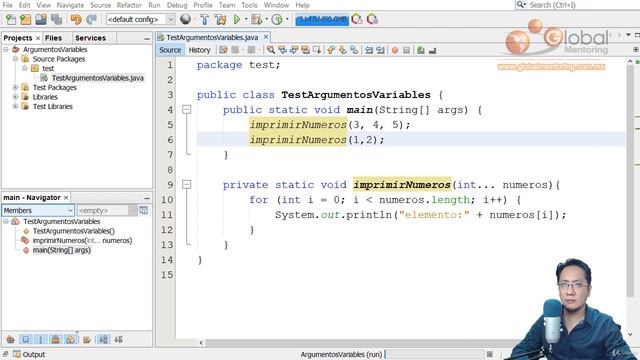The image size is (640, 360).
Task: Select imprimirNumeros member in Navigator
Action: pos(82,240)
